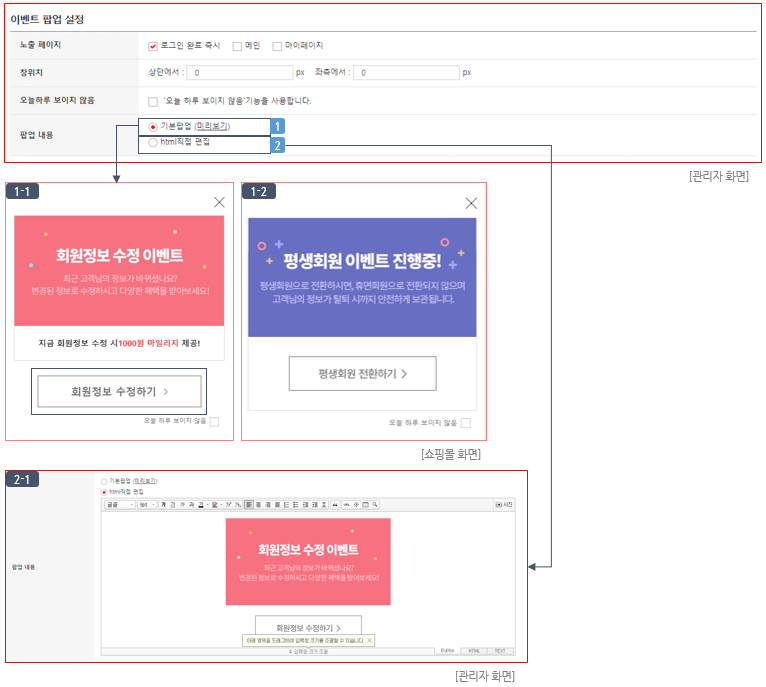This screenshot has width=766, height=687.
Task: Close the 회원정보 수정 이벤트 popup
Action: [x=219, y=202]
